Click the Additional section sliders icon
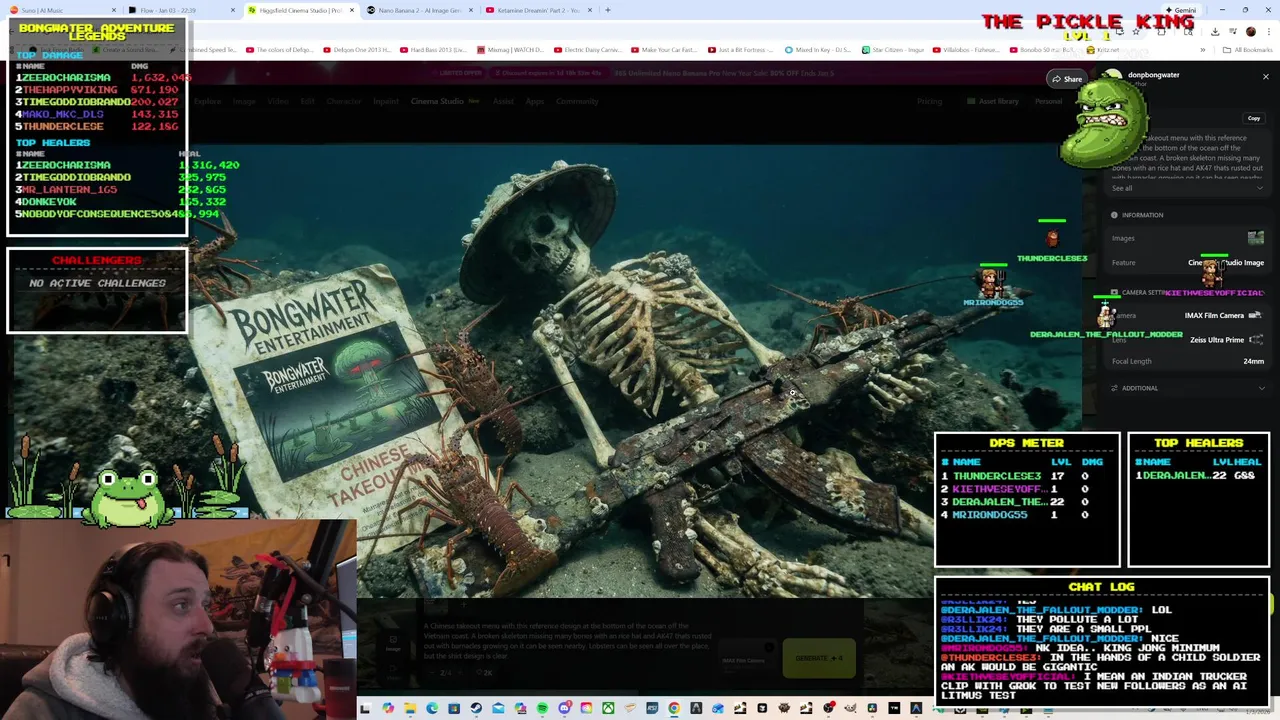 1114,388
